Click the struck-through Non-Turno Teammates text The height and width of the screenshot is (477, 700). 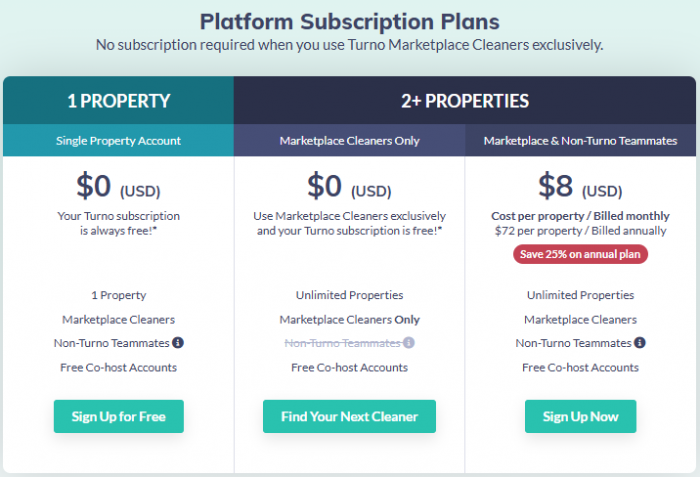coord(343,343)
